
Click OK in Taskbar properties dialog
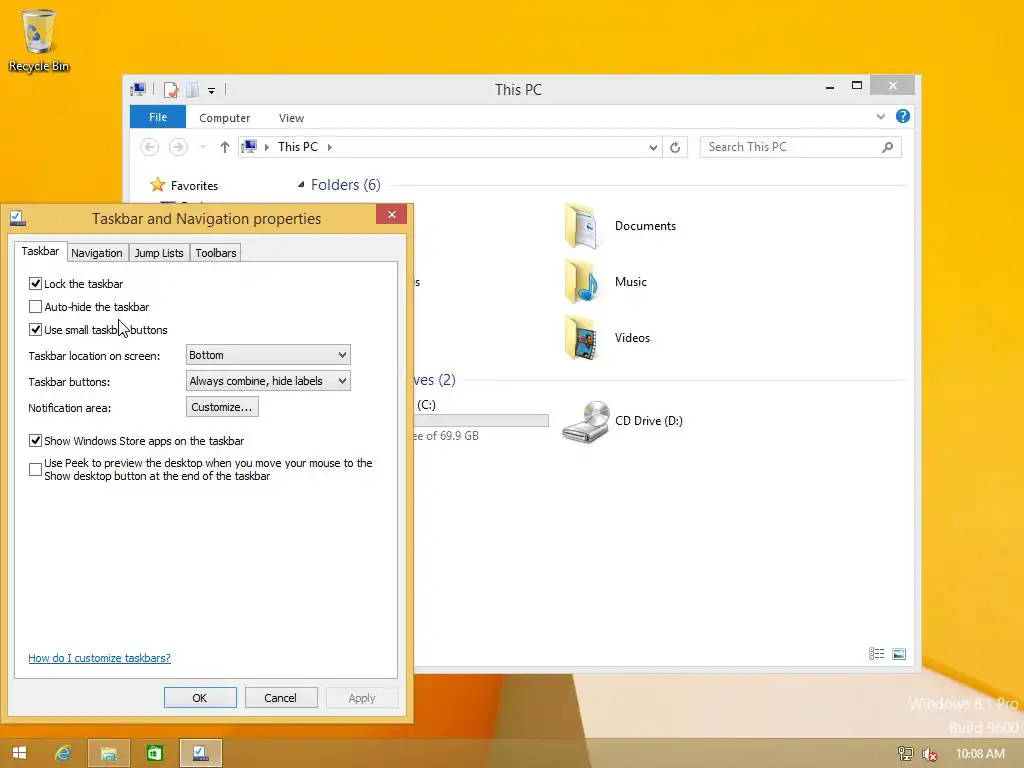(200, 697)
